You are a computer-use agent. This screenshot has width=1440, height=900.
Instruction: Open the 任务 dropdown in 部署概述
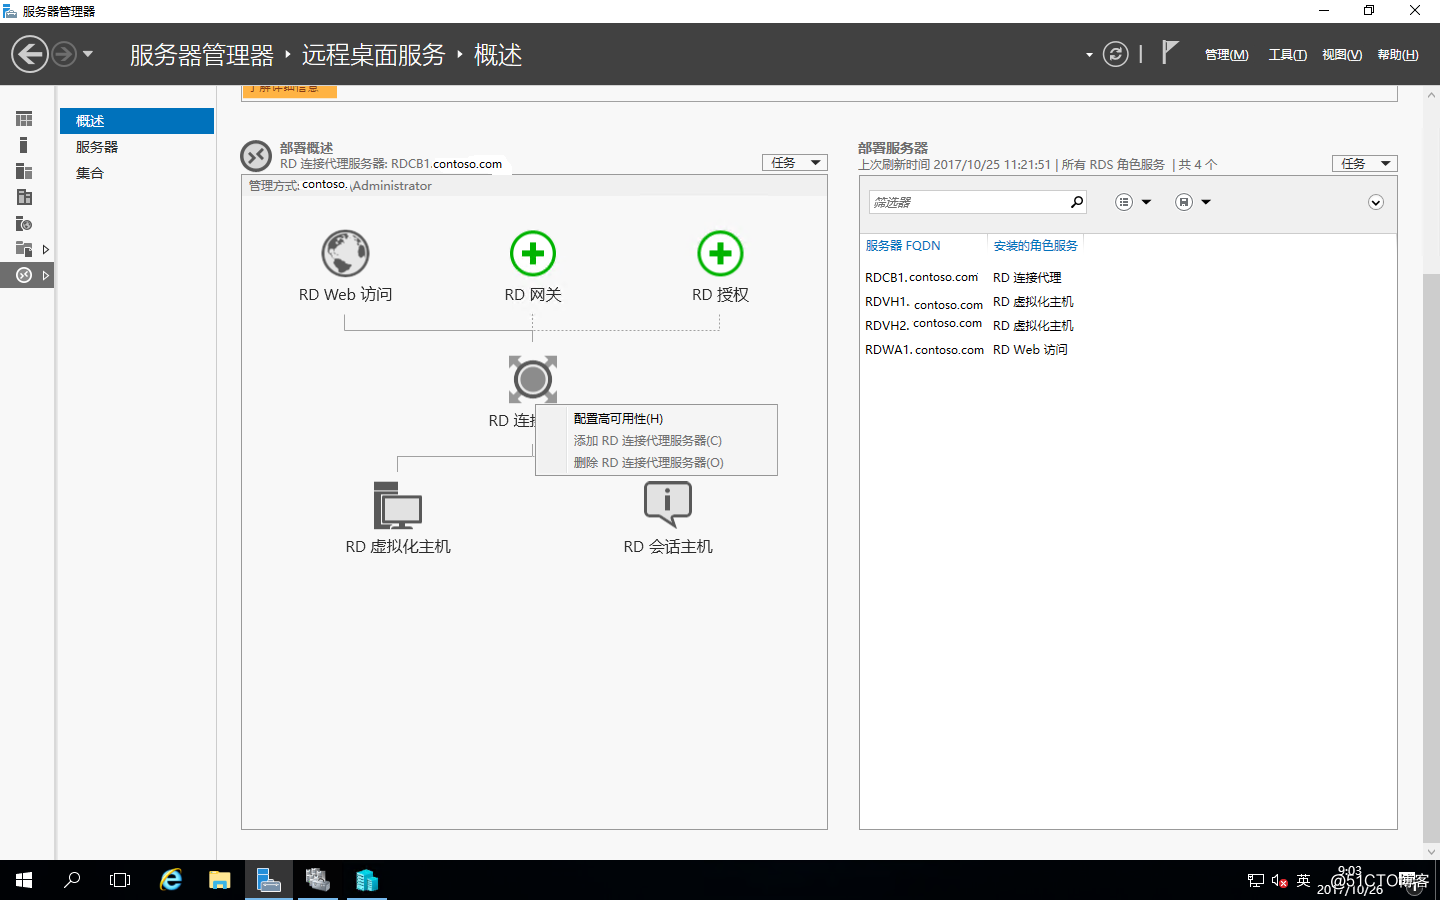pos(794,162)
